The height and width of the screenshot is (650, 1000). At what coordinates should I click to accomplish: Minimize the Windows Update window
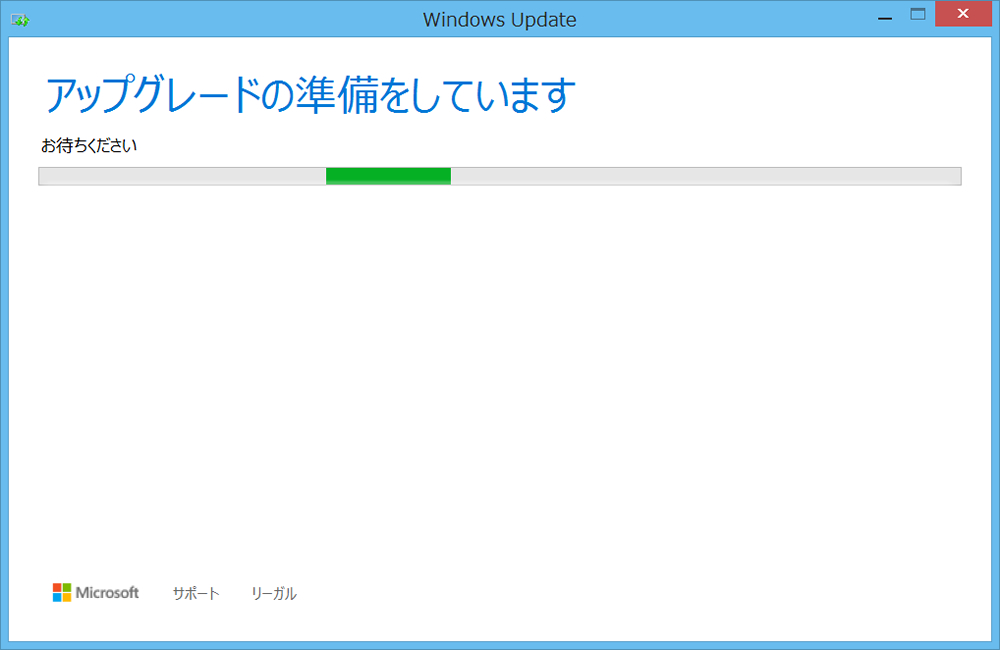(x=885, y=16)
